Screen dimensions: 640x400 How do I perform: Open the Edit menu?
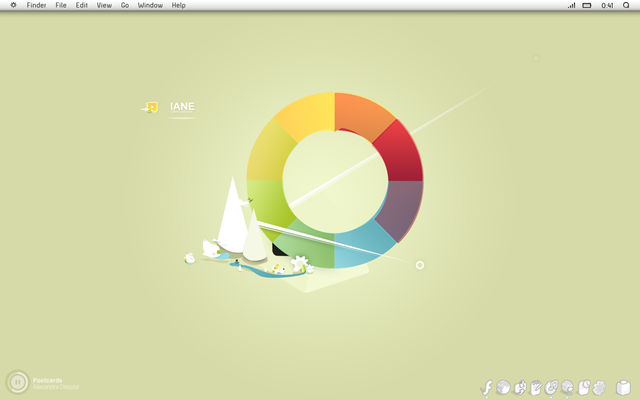82,5
